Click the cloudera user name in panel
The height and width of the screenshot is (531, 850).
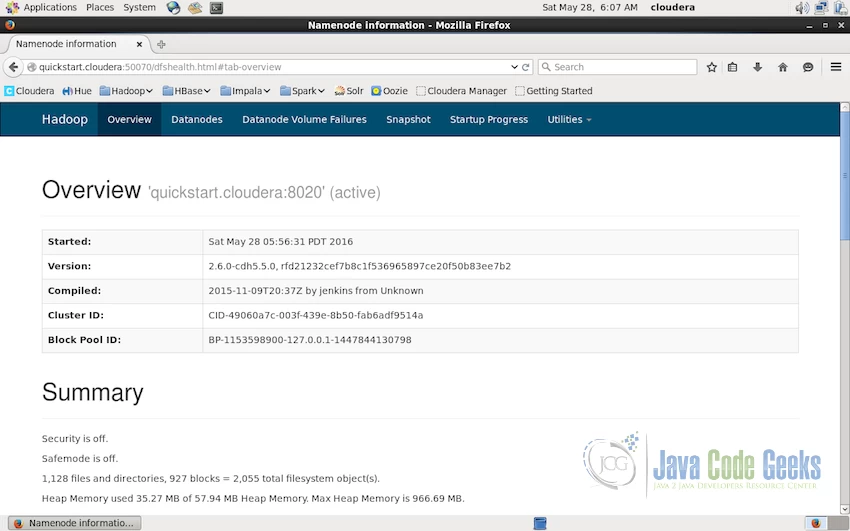672,8
